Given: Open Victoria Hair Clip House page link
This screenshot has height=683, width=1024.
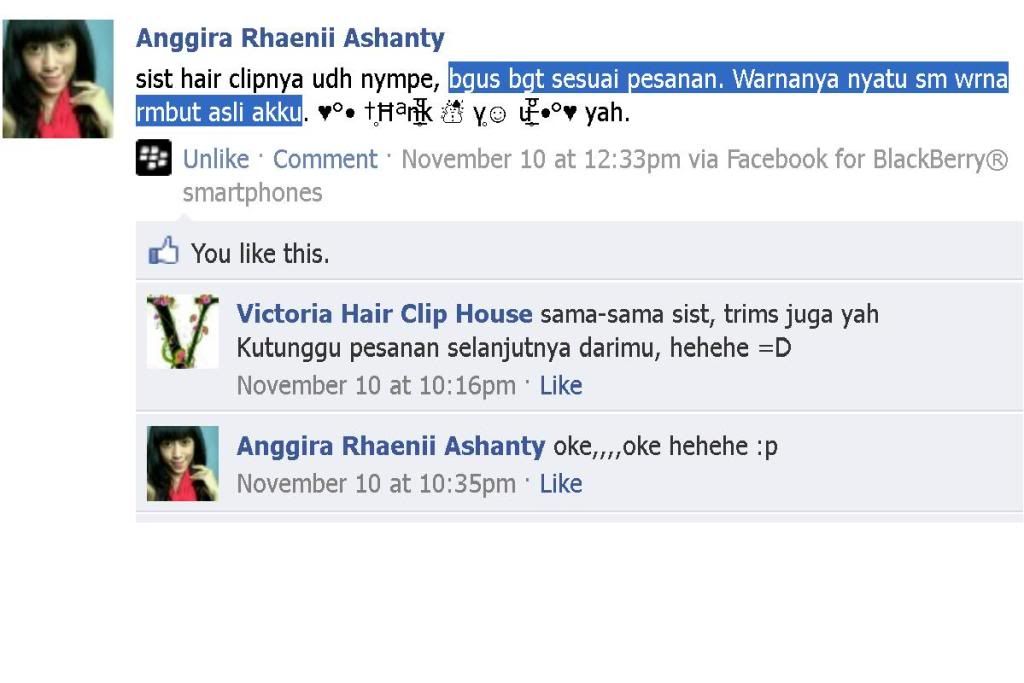Looking at the screenshot, I should pyautogui.click(x=384, y=314).
